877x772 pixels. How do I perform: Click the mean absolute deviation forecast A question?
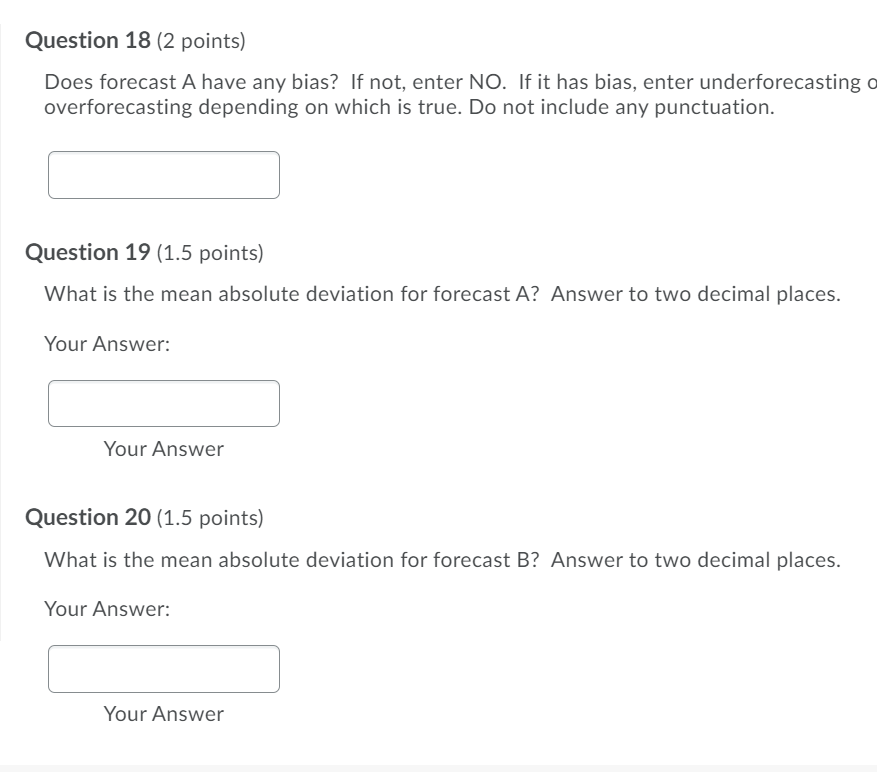[x=441, y=294]
